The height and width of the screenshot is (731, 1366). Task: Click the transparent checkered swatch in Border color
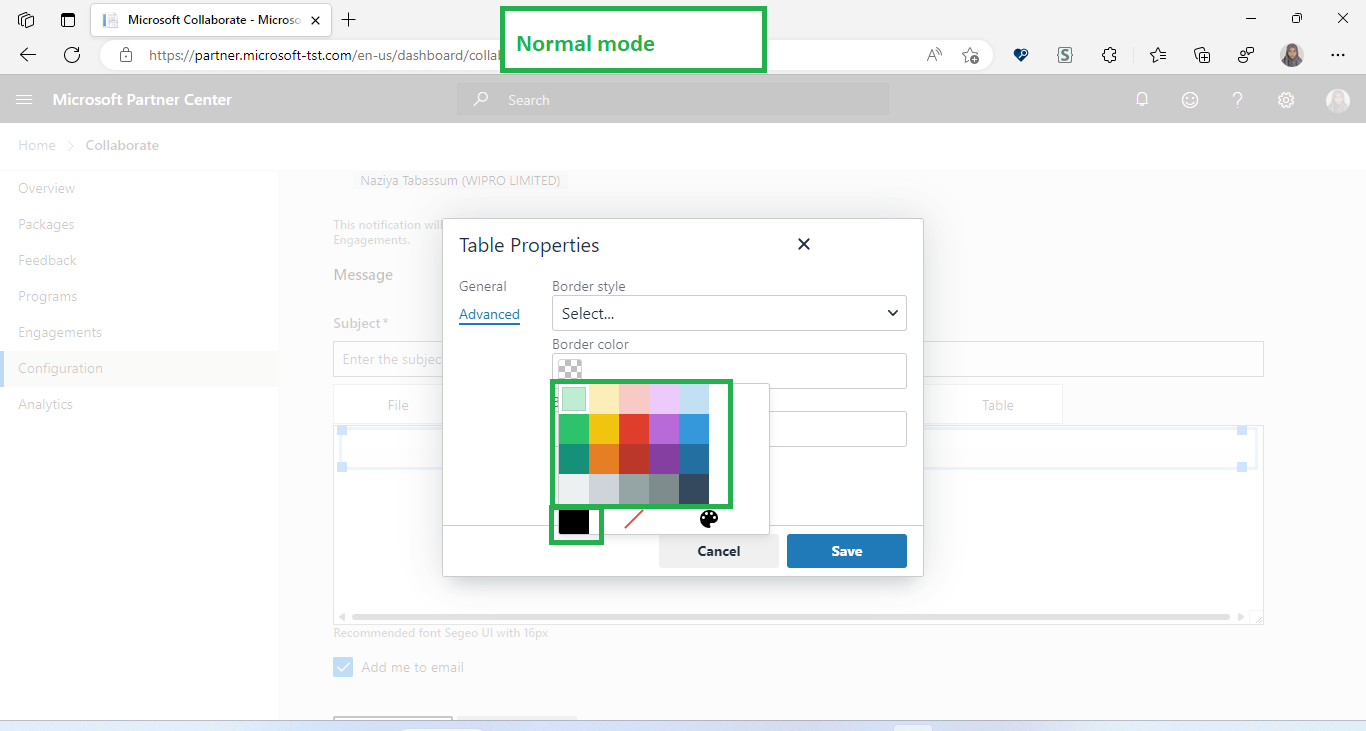pos(569,369)
